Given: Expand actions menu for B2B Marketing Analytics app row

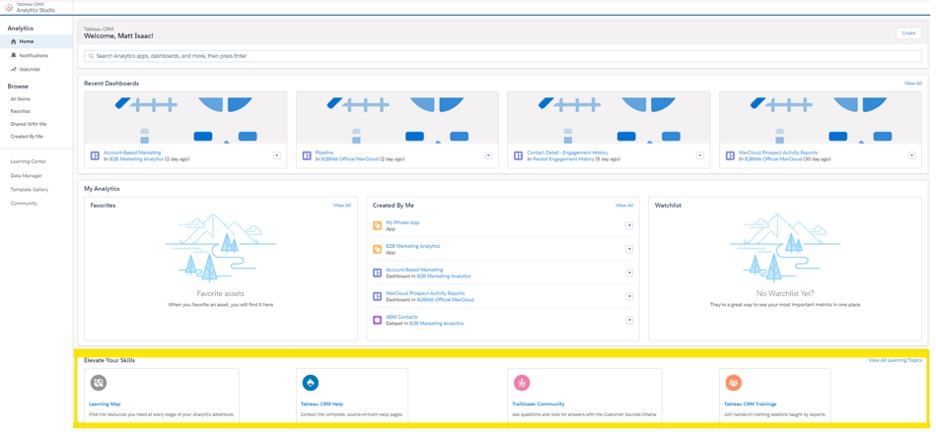Looking at the screenshot, I should 629,249.
